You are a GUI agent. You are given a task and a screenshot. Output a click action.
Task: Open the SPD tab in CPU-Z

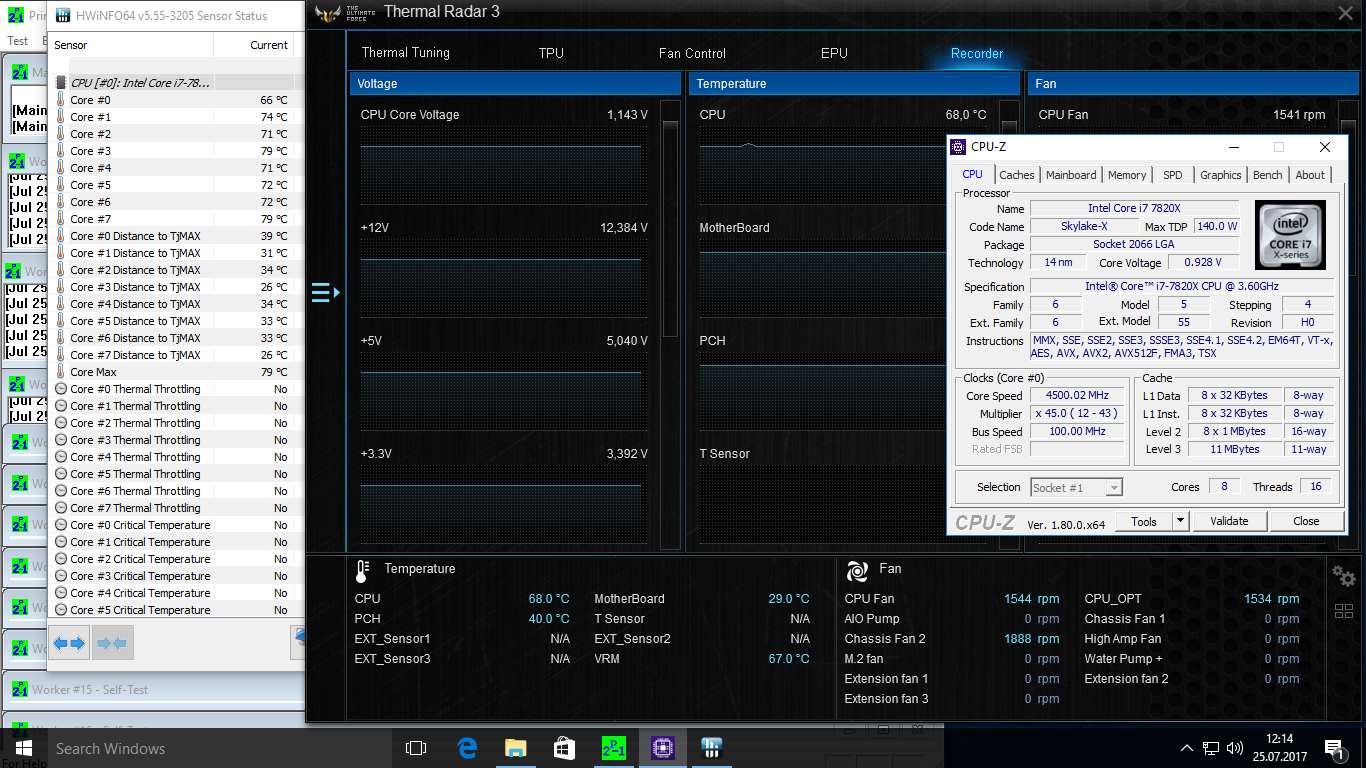click(1173, 175)
